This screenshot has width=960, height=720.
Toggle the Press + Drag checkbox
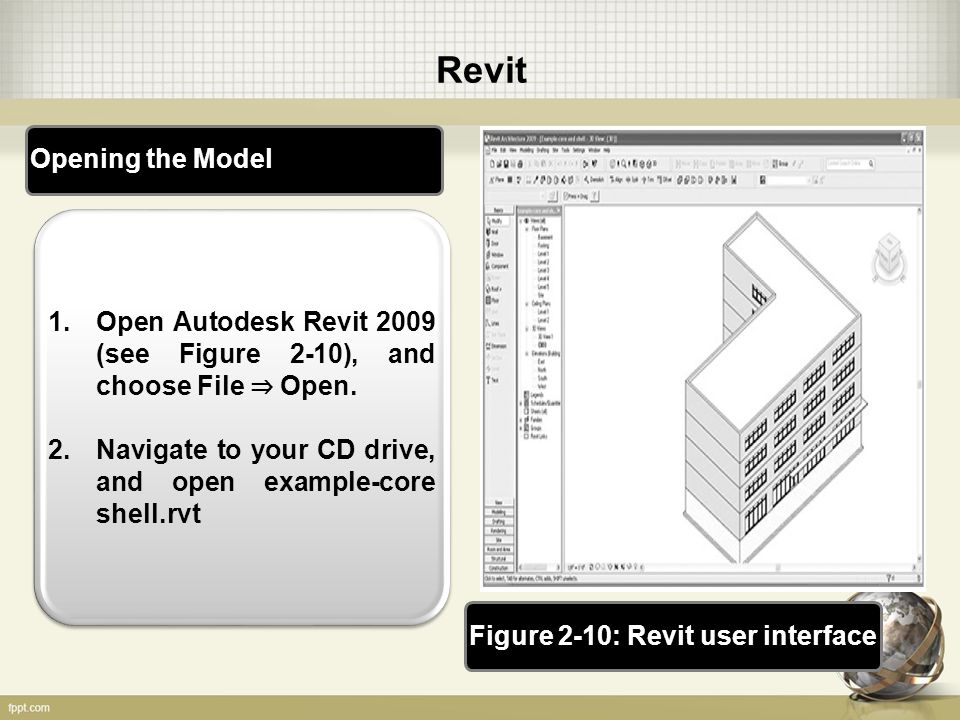pos(565,197)
